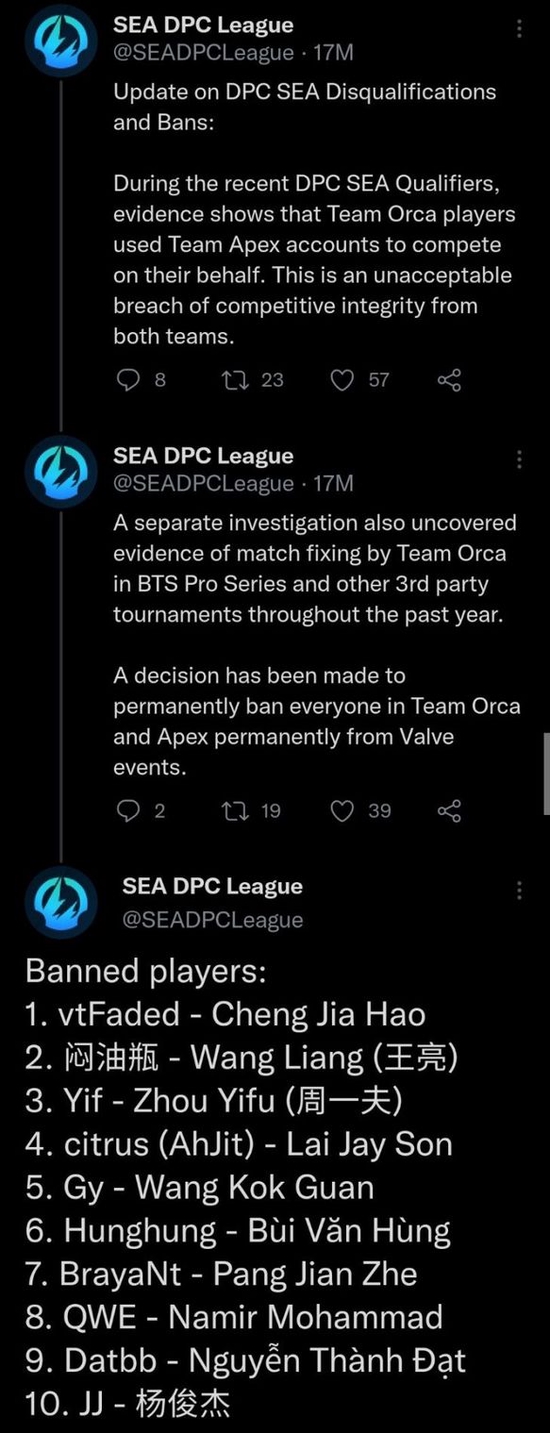Reply to the match fixing investigation tweet
The height and width of the screenshot is (1433, 550).
tap(128, 811)
